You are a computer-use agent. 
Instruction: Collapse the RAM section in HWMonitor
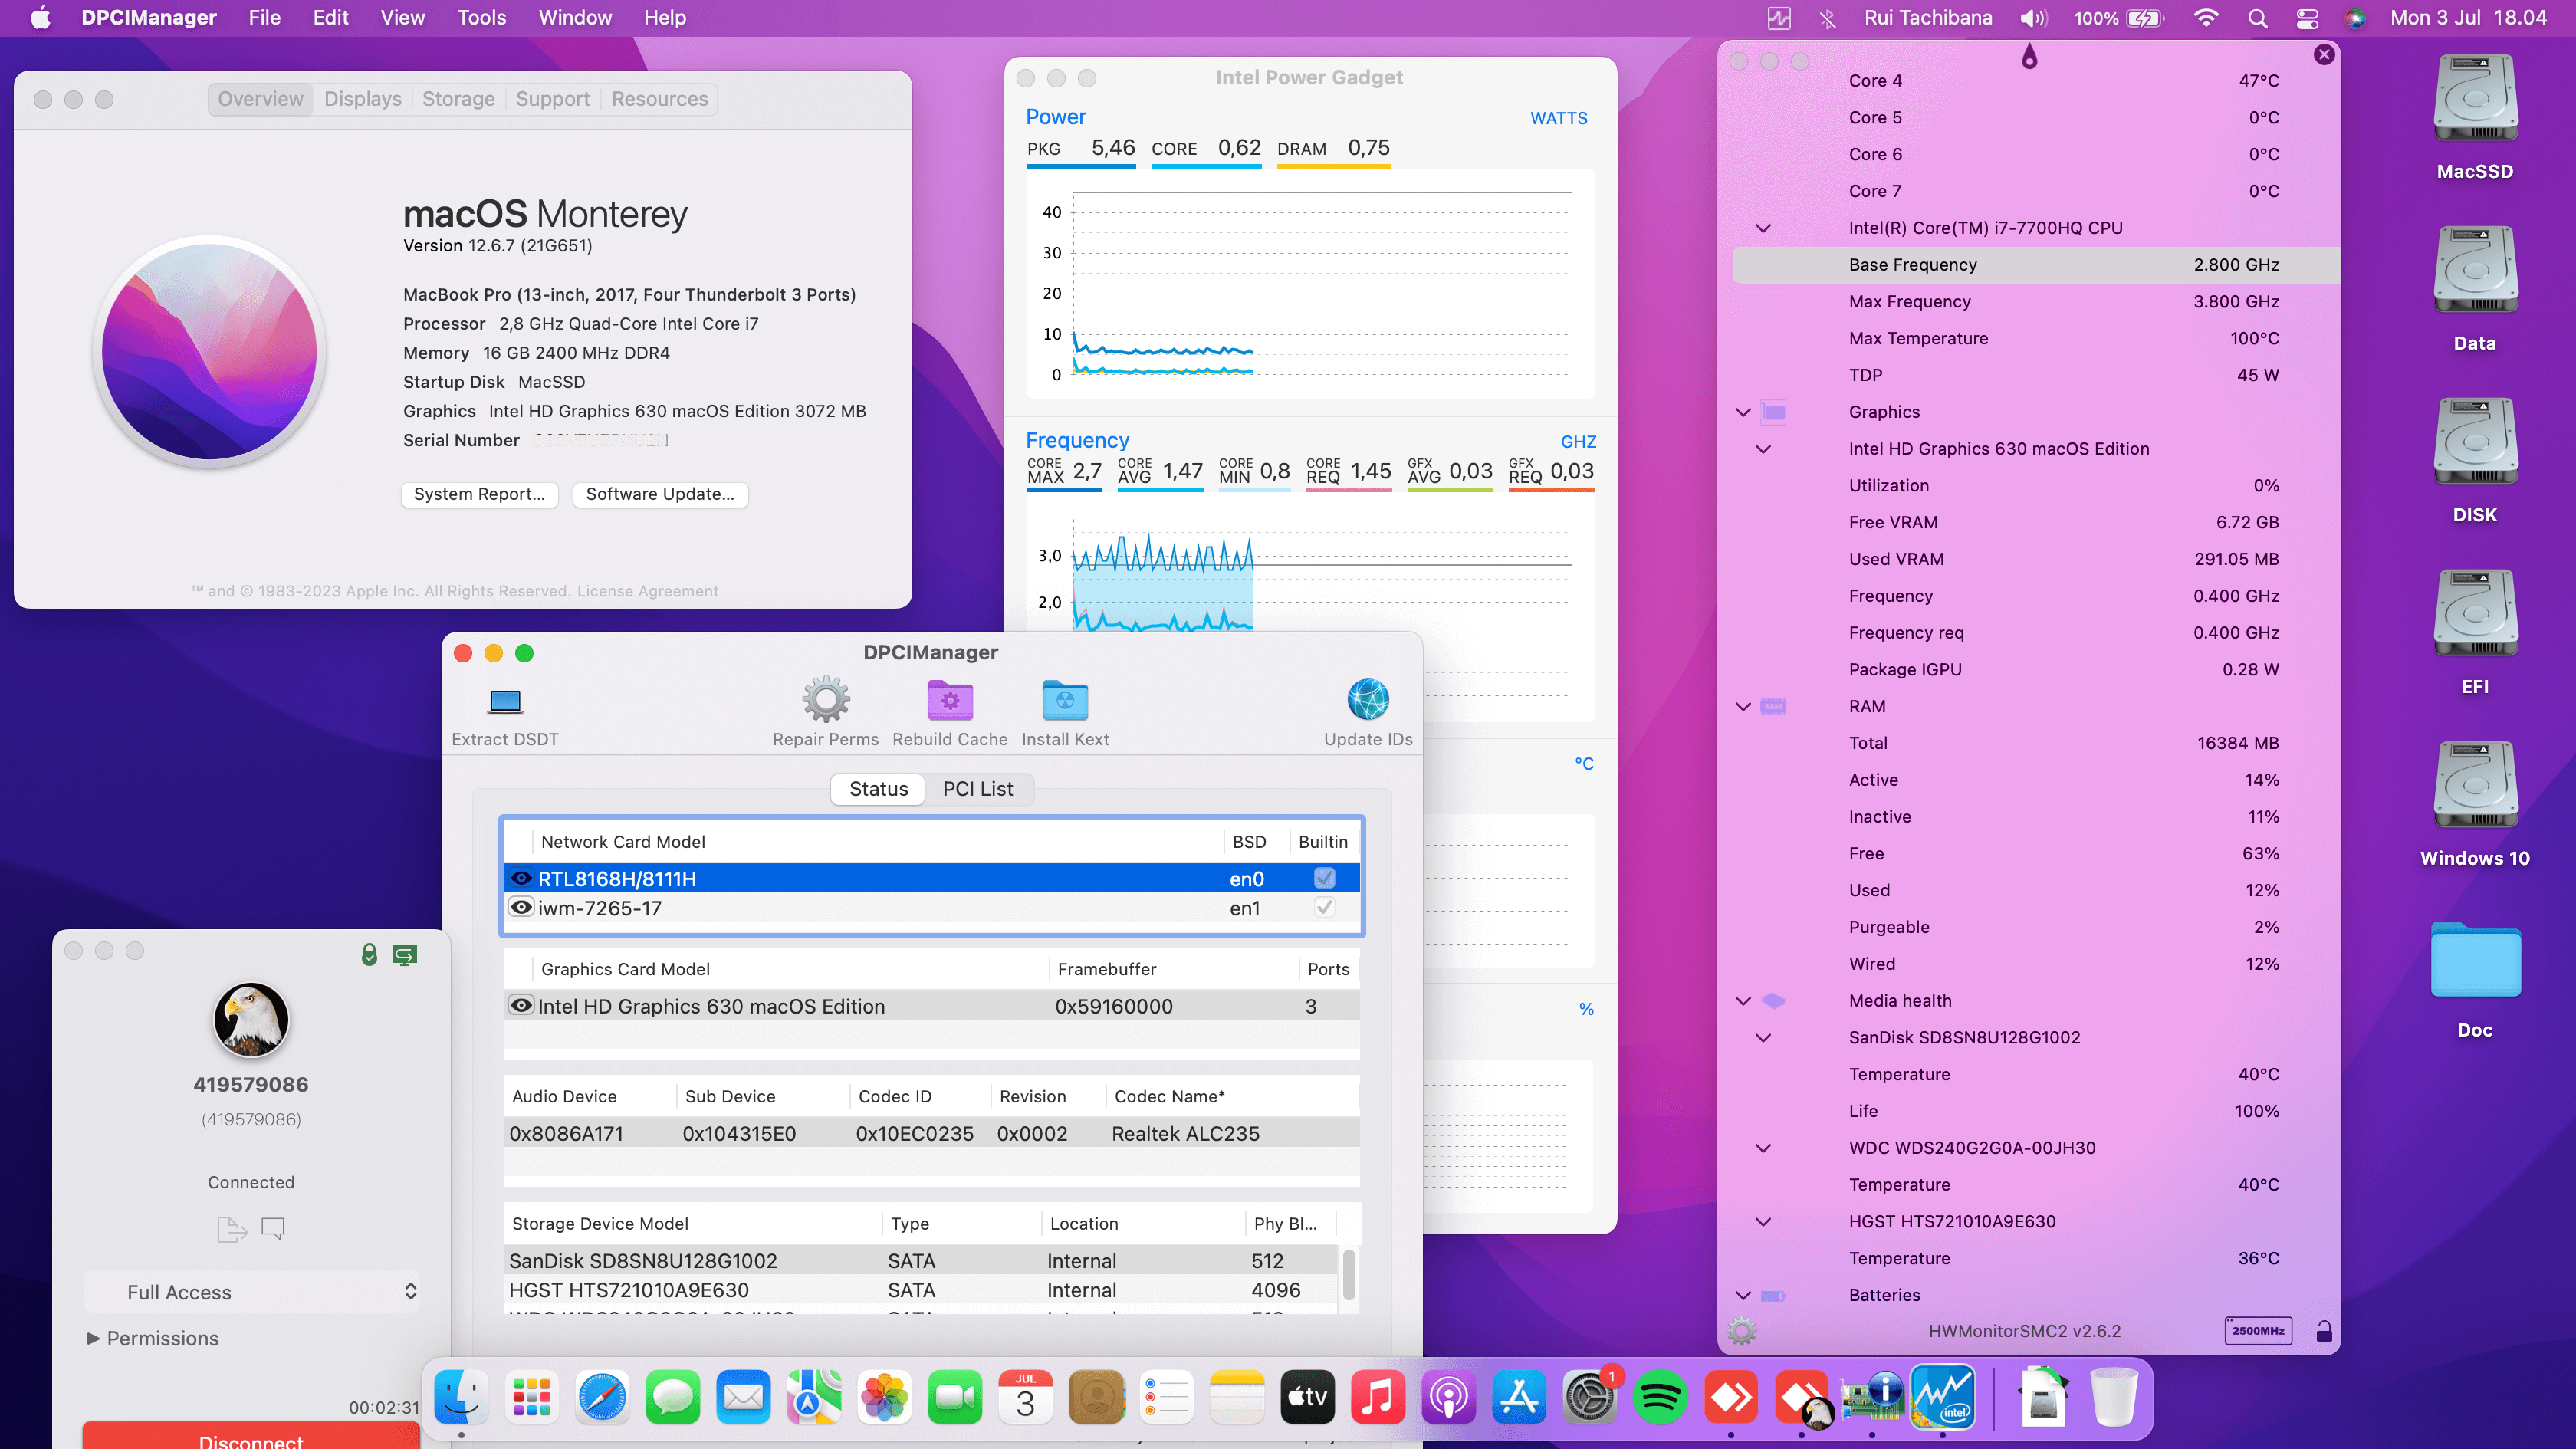click(x=1743, y=706)
